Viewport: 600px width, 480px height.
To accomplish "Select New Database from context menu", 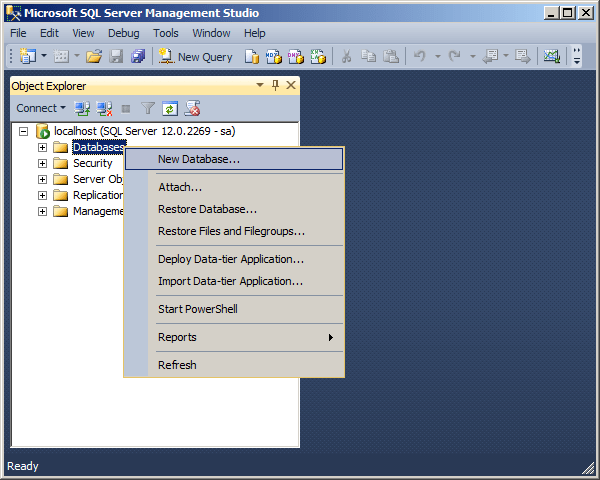I will (x=199, y=159).
